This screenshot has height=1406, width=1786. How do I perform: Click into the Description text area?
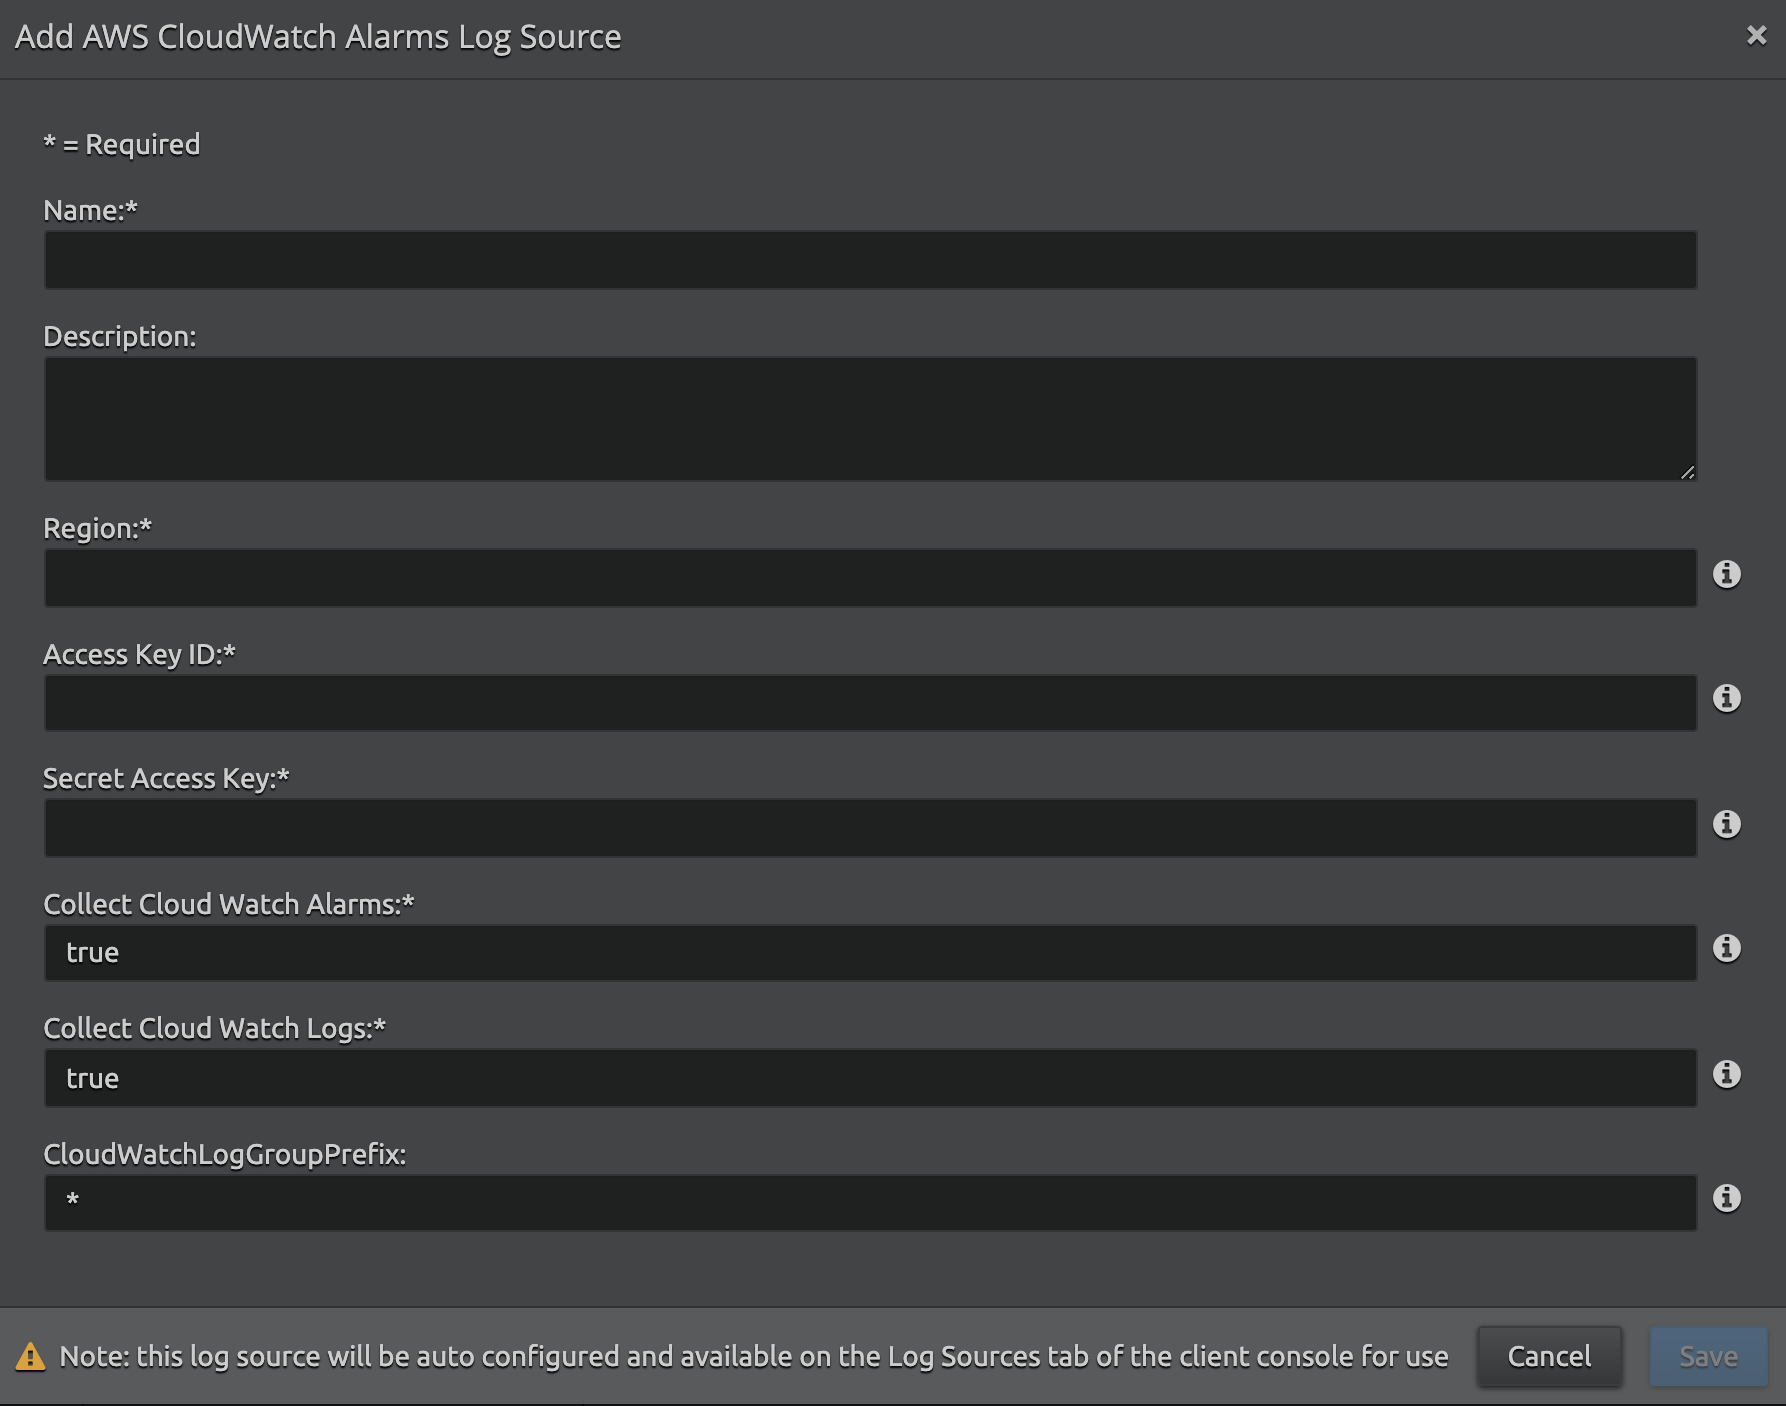870,418
